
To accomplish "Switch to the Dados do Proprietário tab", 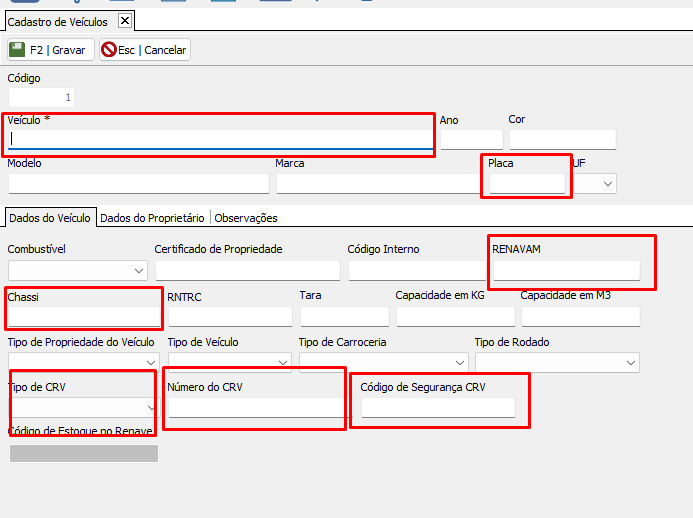I will (x=152, y=218).
